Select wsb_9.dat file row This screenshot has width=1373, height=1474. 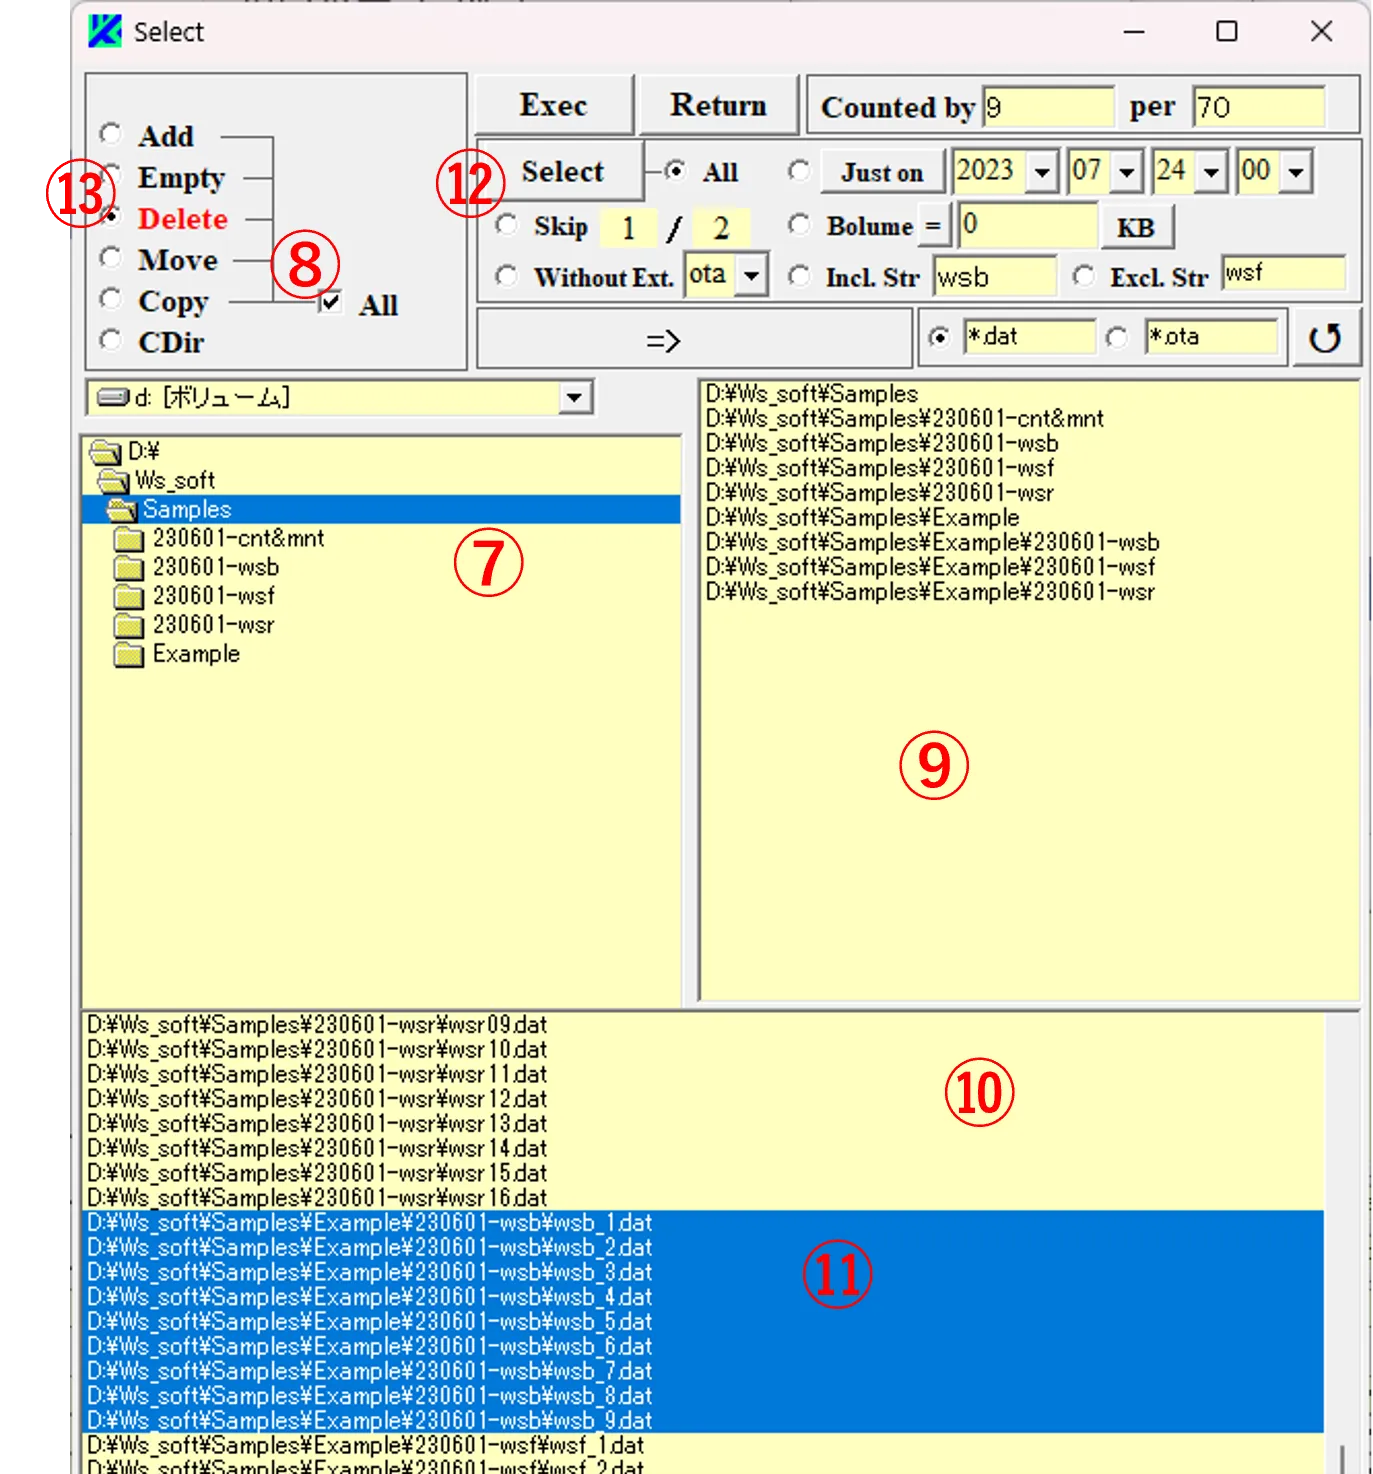coord(703,1421)
